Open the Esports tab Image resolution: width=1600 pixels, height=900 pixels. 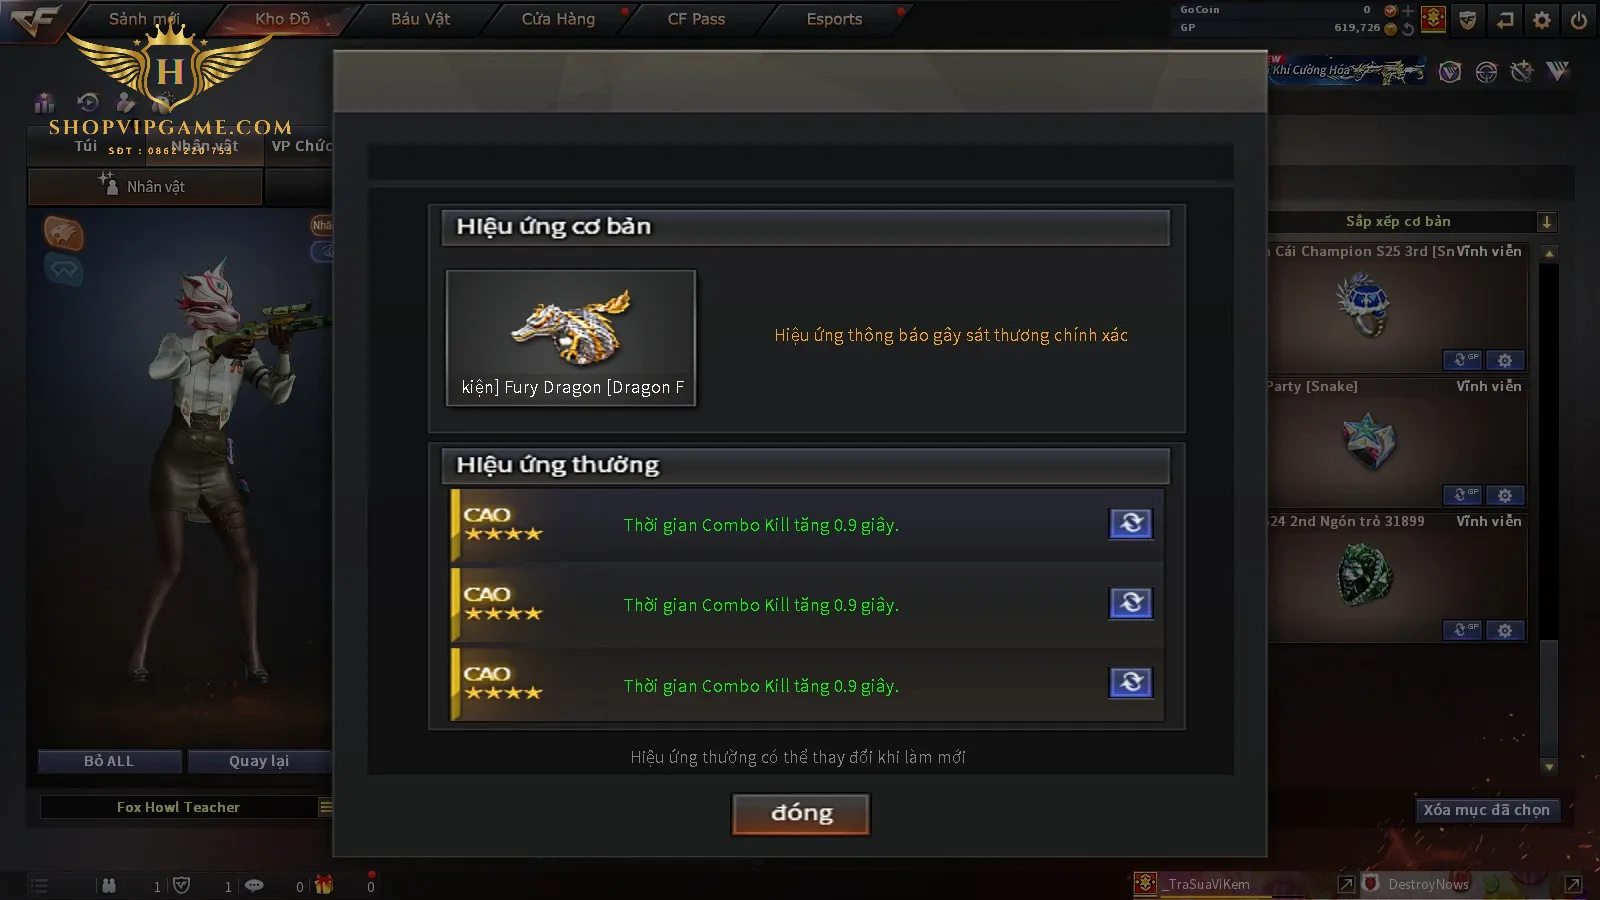834,19
